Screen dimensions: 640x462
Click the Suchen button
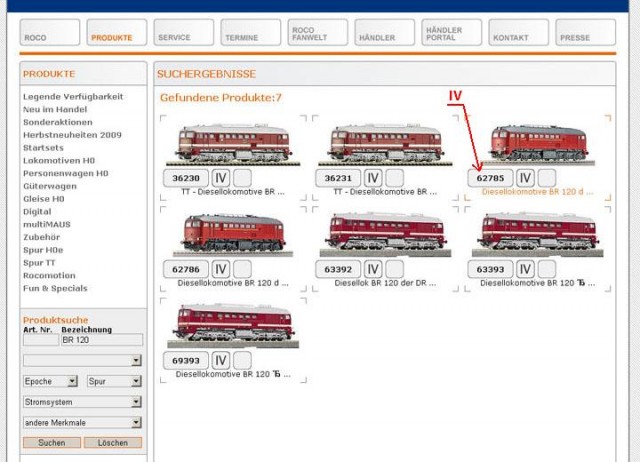pos(52,442)
